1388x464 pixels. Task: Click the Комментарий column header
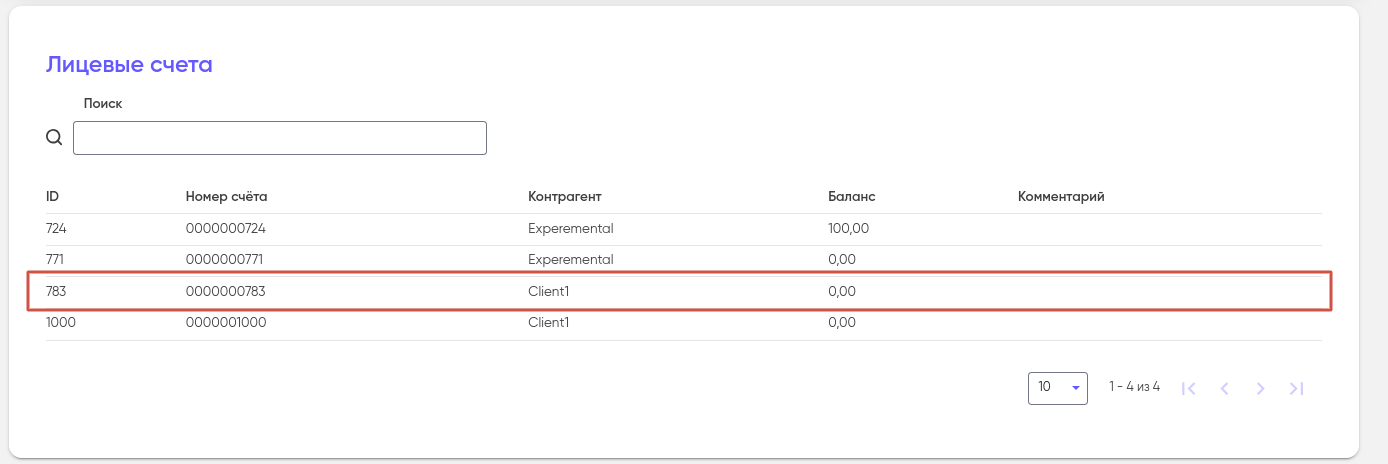(1060, 196)
